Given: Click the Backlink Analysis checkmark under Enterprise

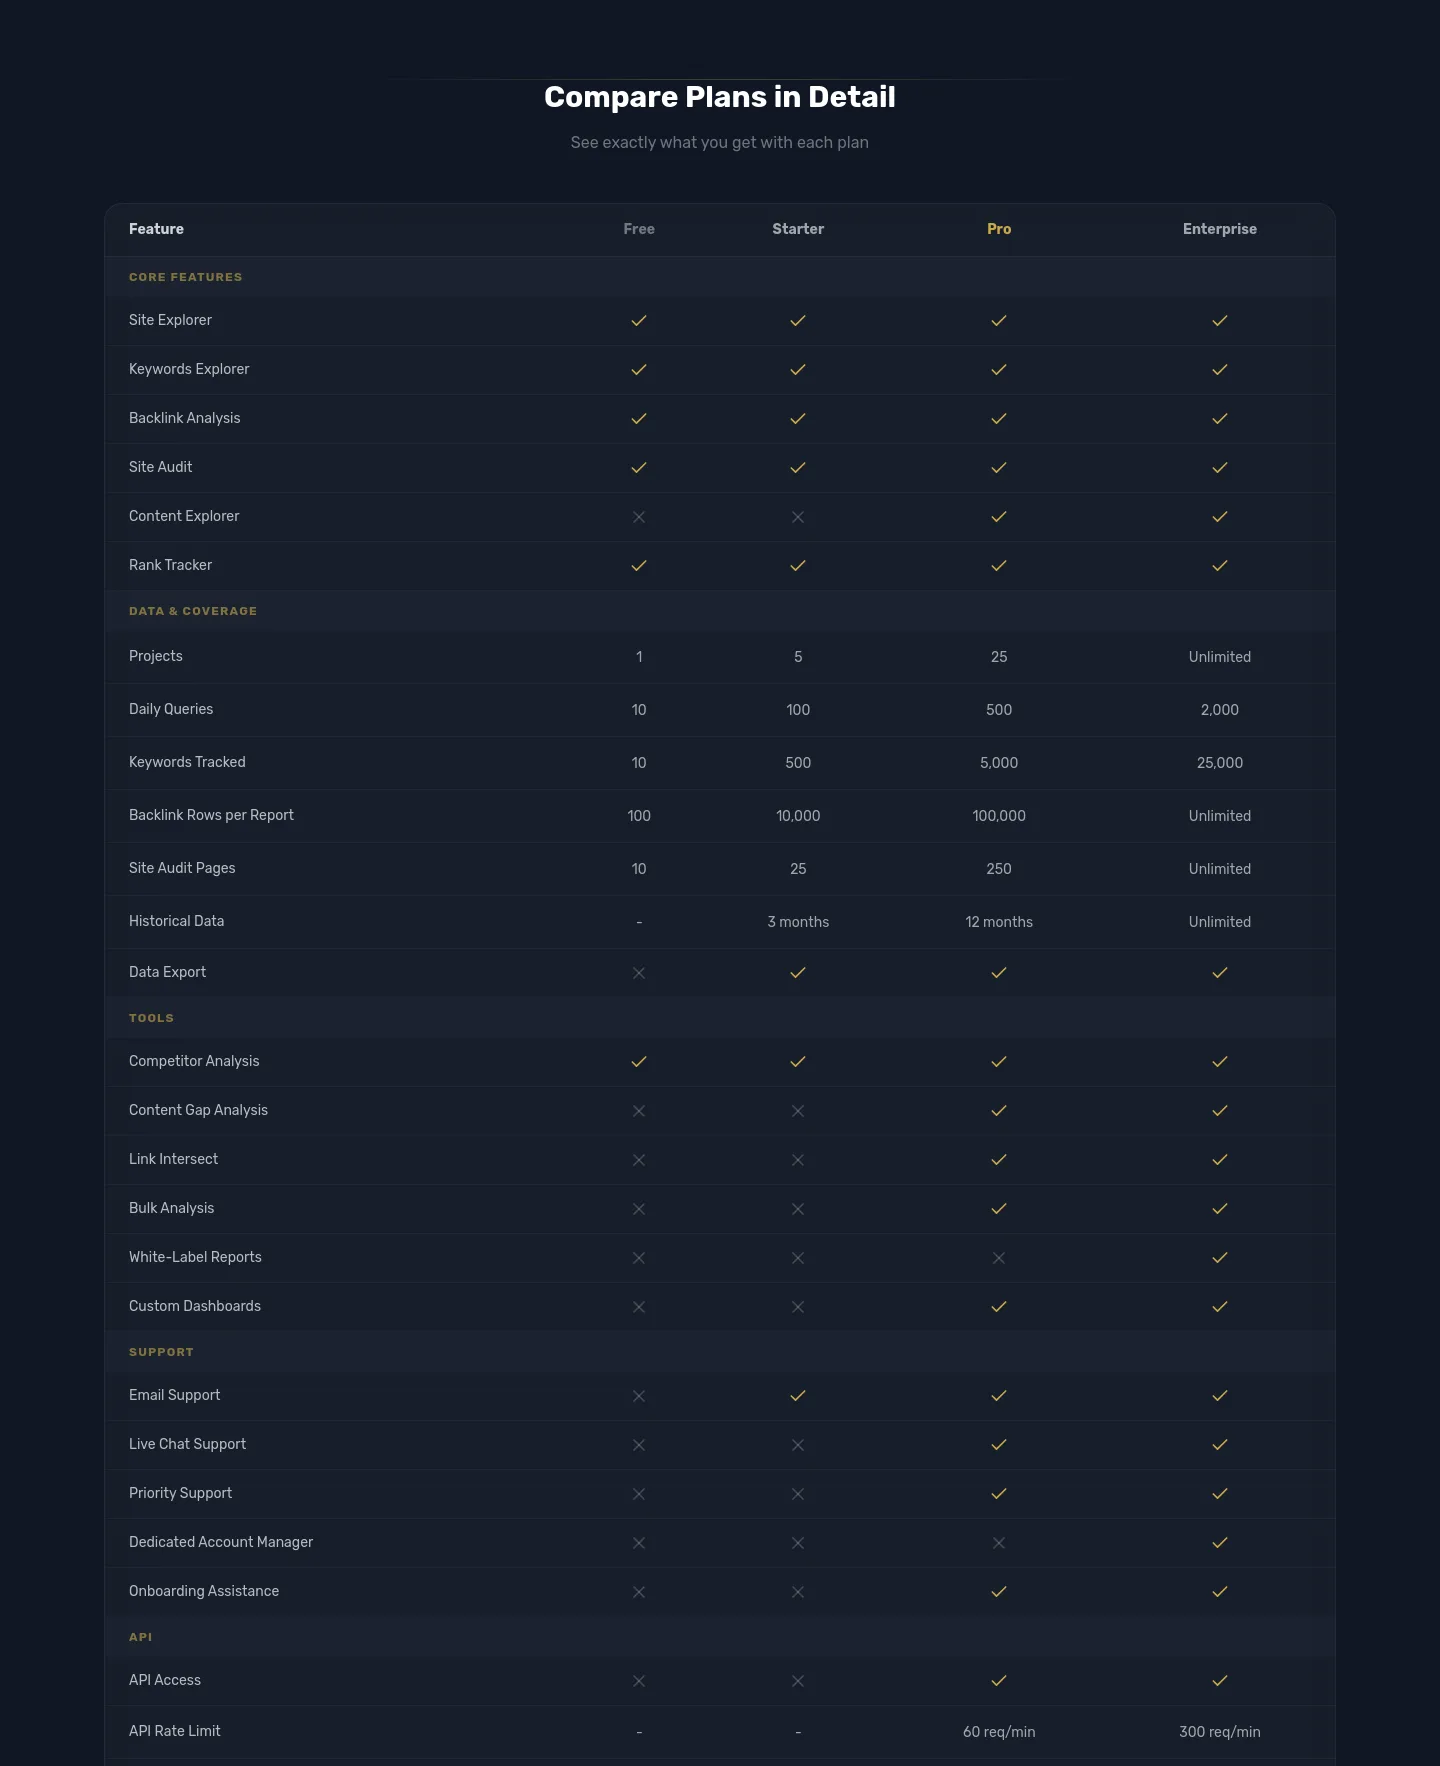Looking at the screenshot, I should click(x=1220, y=419).
